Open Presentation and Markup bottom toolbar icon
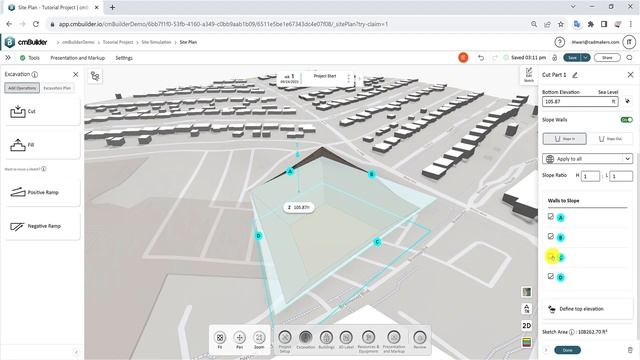 (x=394, y=341)
